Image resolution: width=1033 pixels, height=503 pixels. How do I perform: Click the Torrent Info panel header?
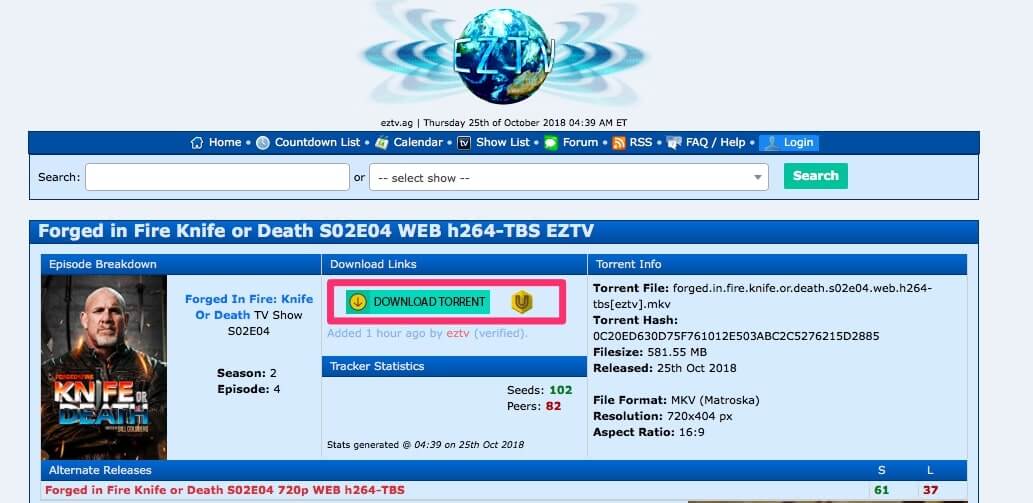coord(777,264)
